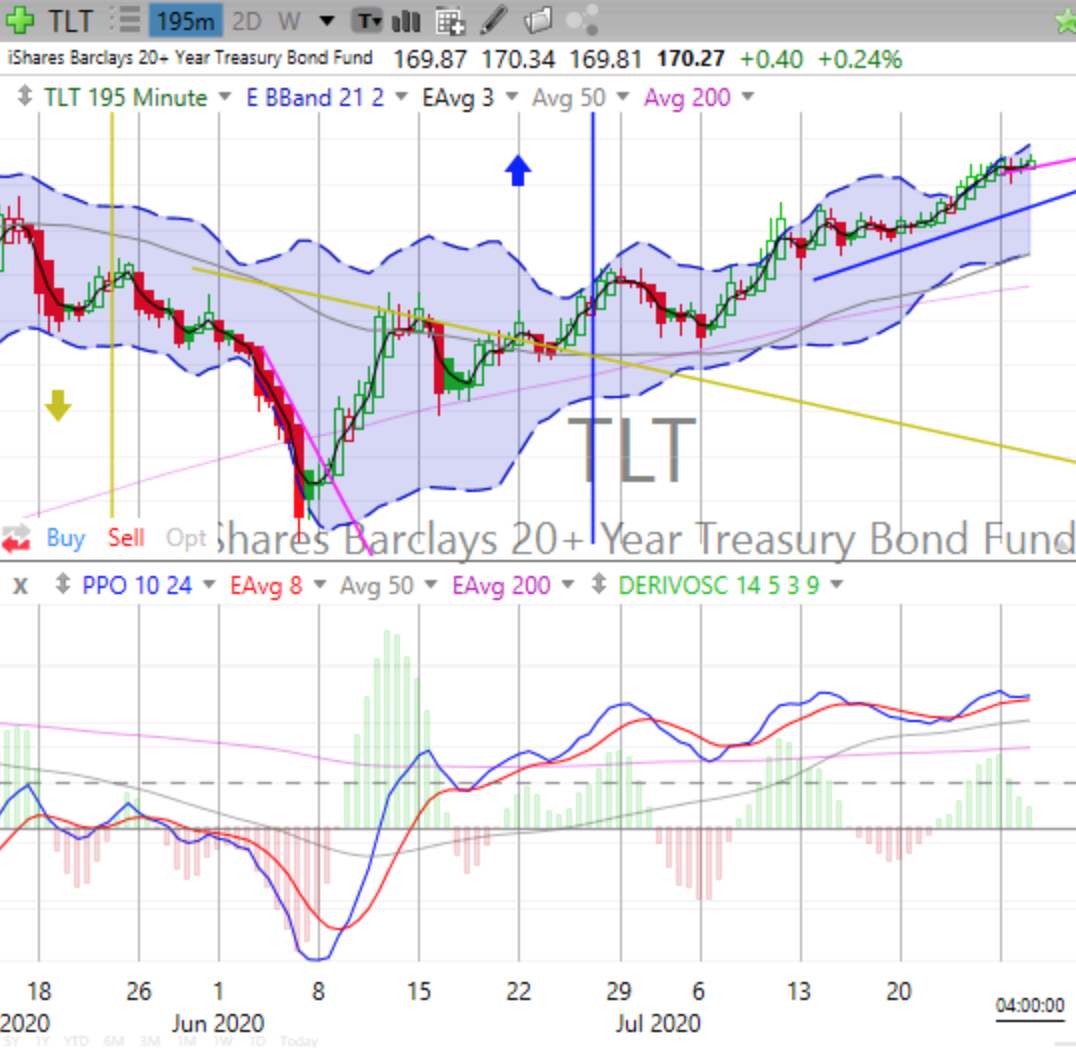Screen dimensions: 1076x1048
Task: Select the YTD range below the chart
Action: coord(76,1041)
